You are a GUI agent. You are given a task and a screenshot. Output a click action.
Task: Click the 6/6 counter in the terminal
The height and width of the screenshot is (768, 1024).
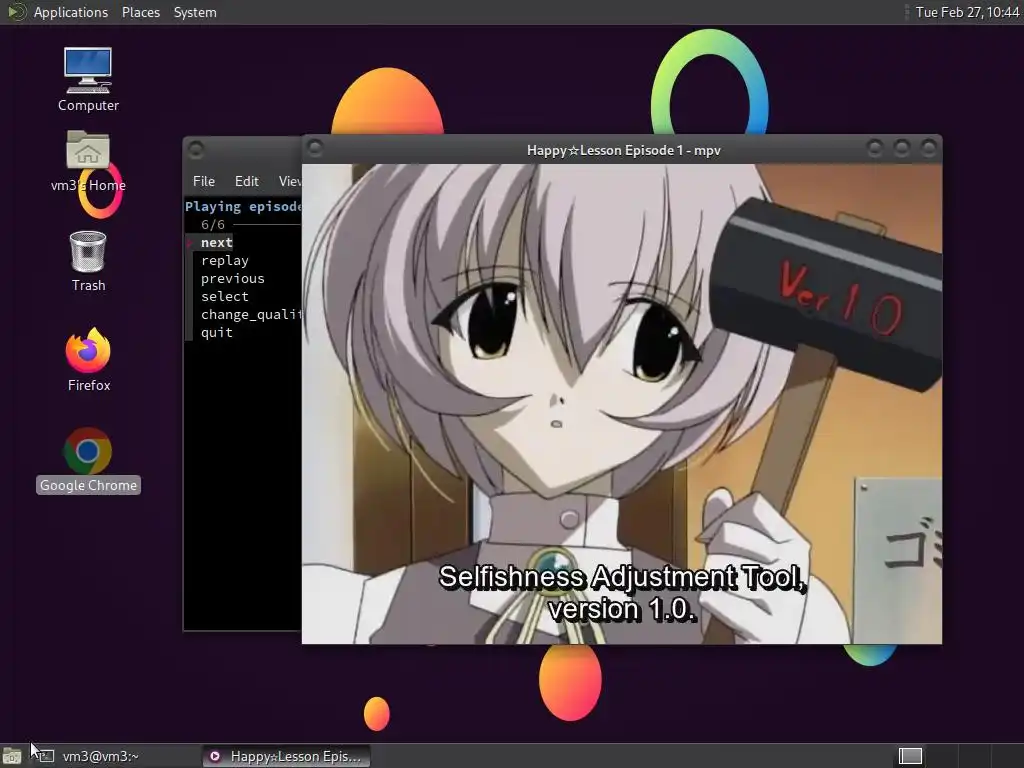pyautogui.click(x=213, y=225)
